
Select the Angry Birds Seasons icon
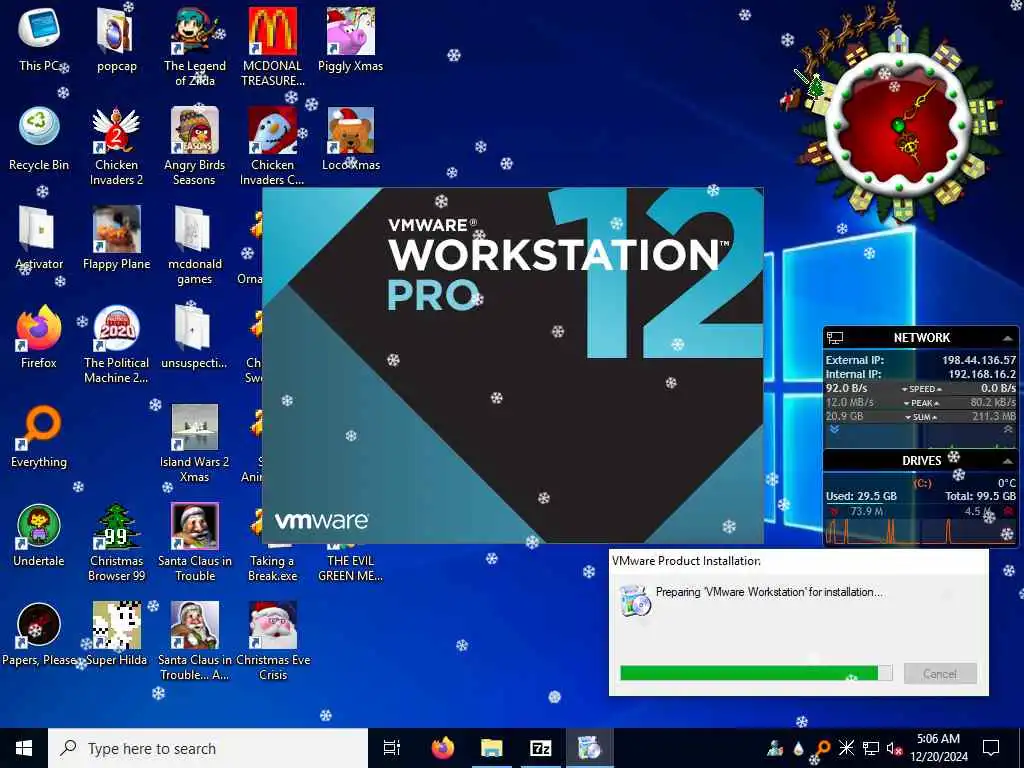click(195, 146)
